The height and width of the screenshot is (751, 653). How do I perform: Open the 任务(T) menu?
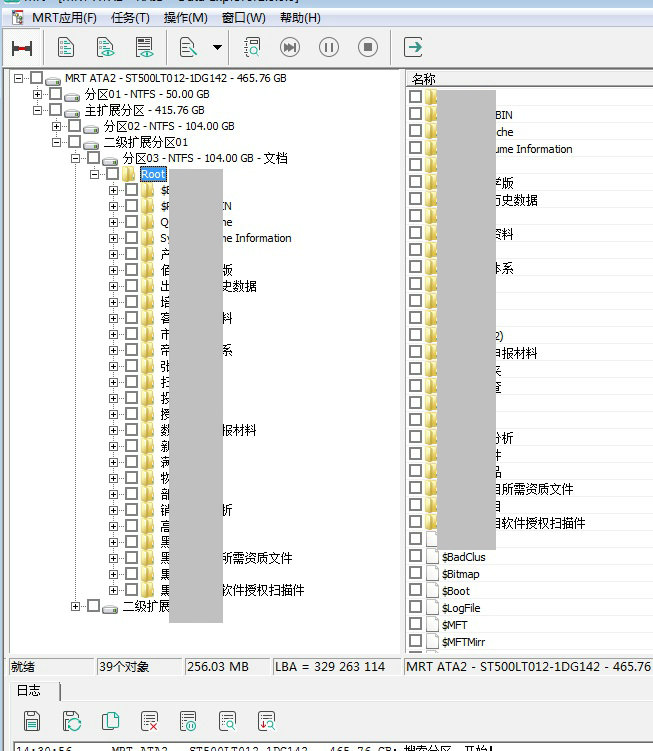pyautogui.click(x=130, y=18)
